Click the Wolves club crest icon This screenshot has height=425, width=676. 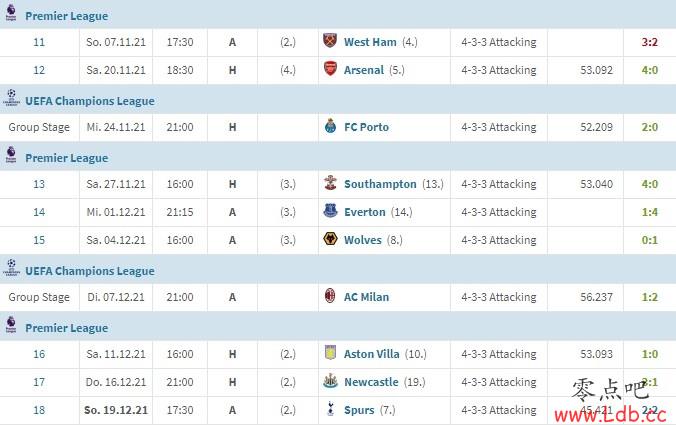click(x=330, y=239)
